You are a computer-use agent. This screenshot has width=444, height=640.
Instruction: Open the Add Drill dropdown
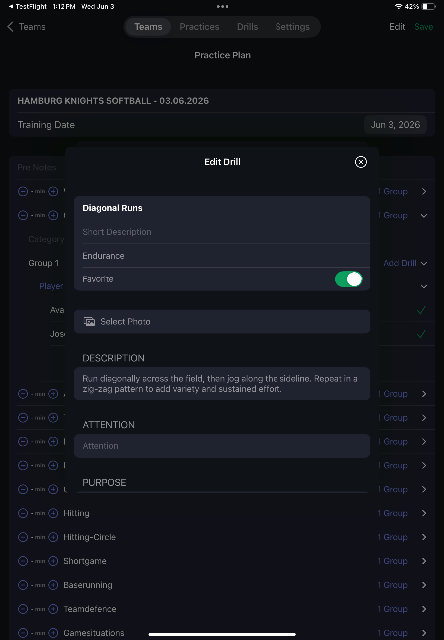coord(405,263)
